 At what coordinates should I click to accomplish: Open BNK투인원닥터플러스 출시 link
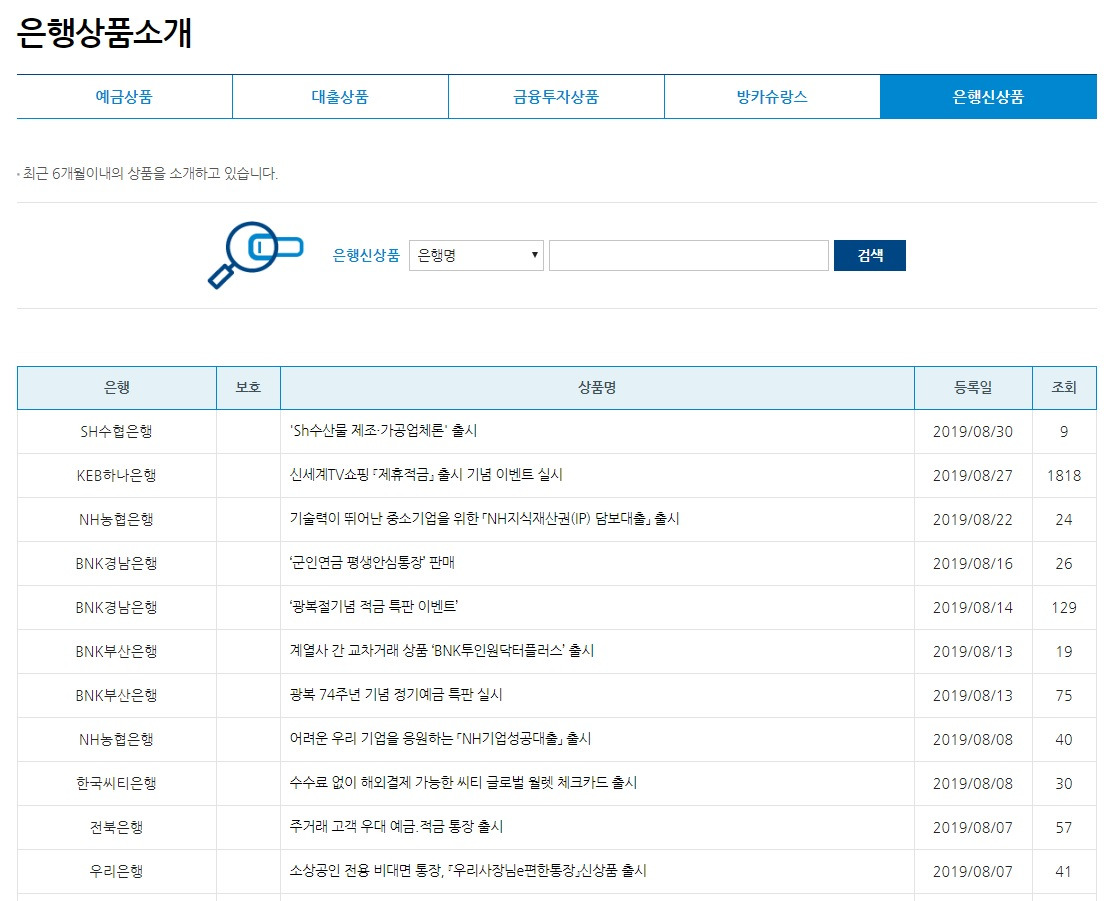point(442,651)
